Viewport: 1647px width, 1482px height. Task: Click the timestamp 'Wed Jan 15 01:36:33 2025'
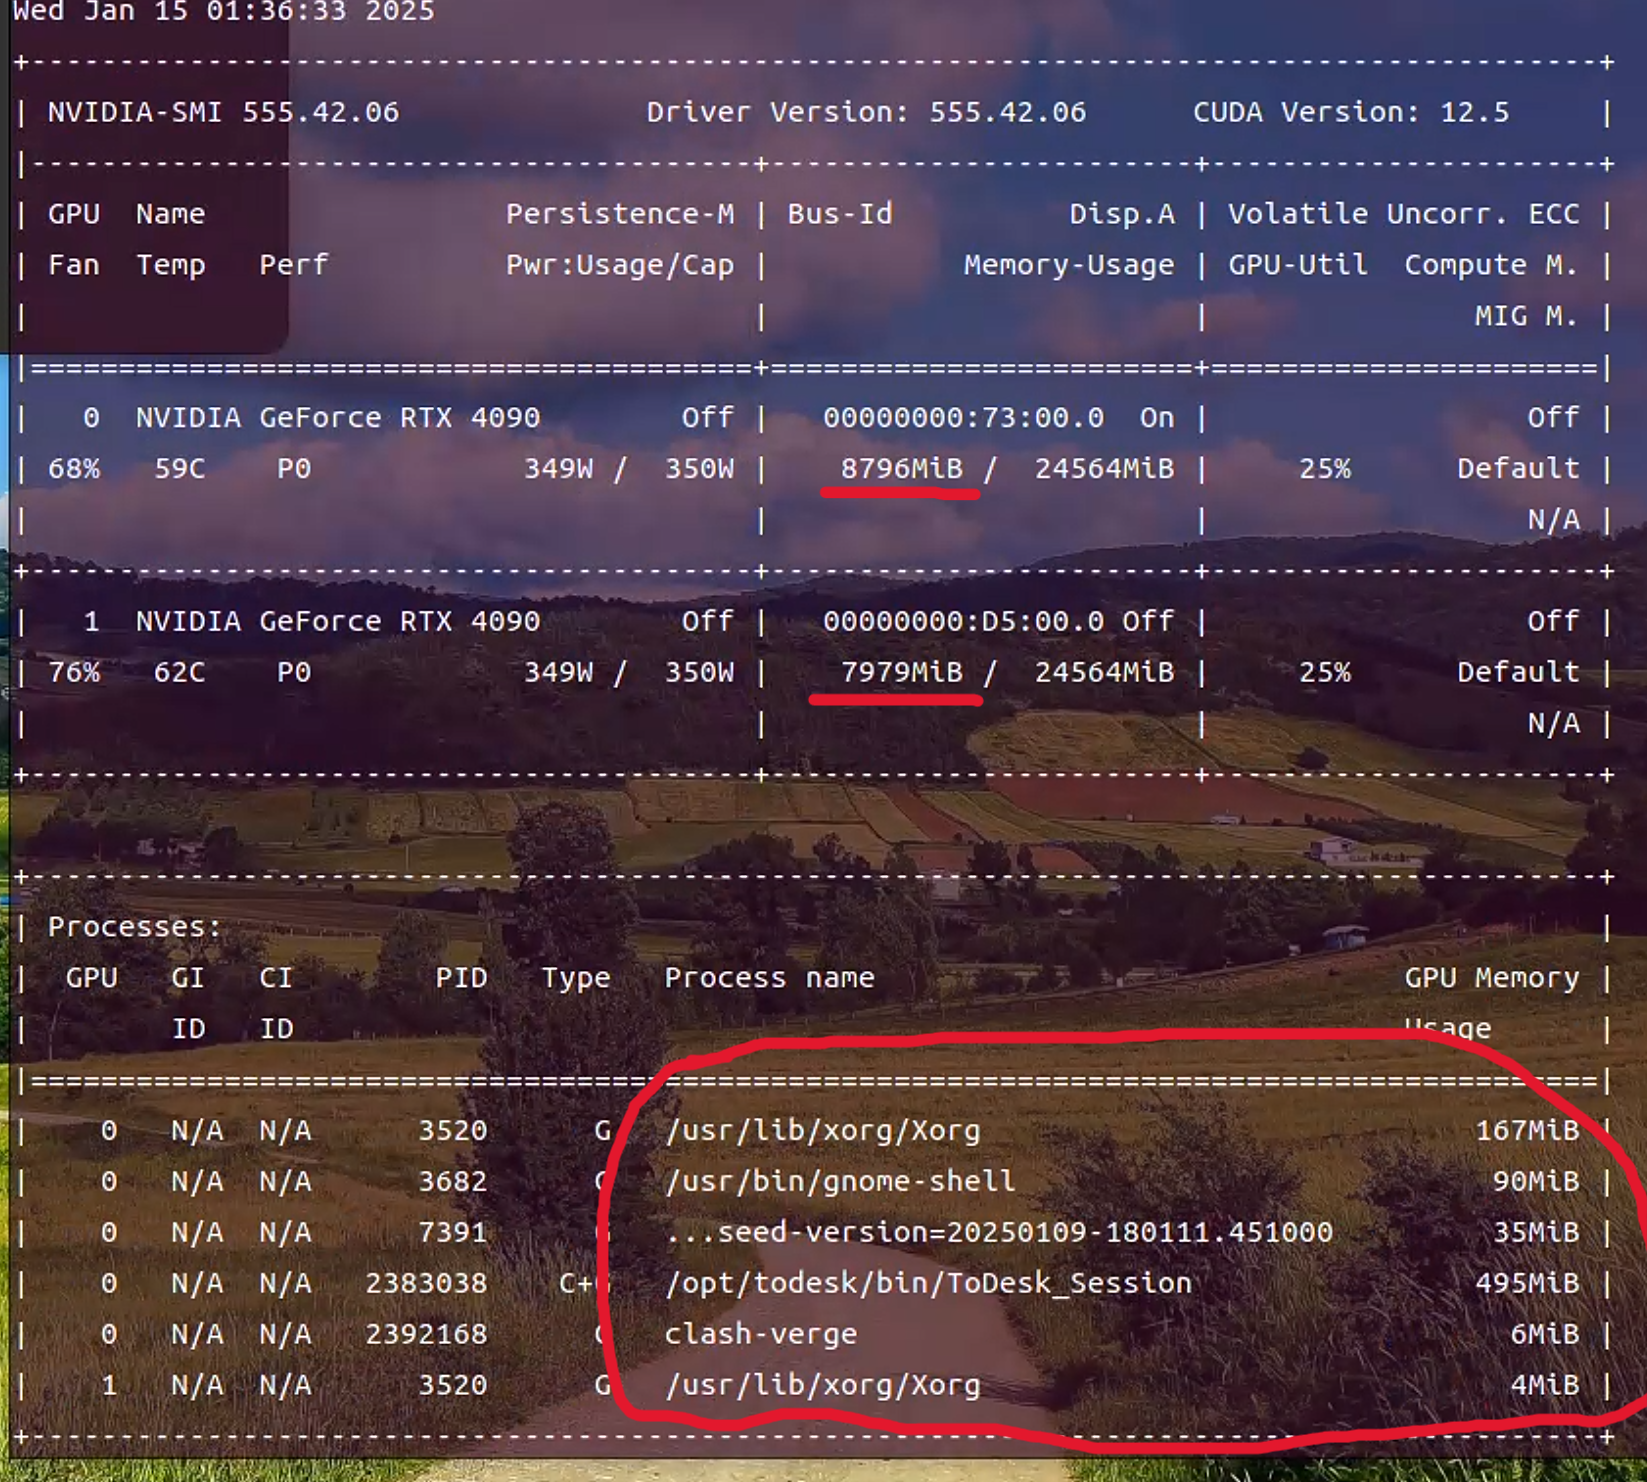click(223, 11)
